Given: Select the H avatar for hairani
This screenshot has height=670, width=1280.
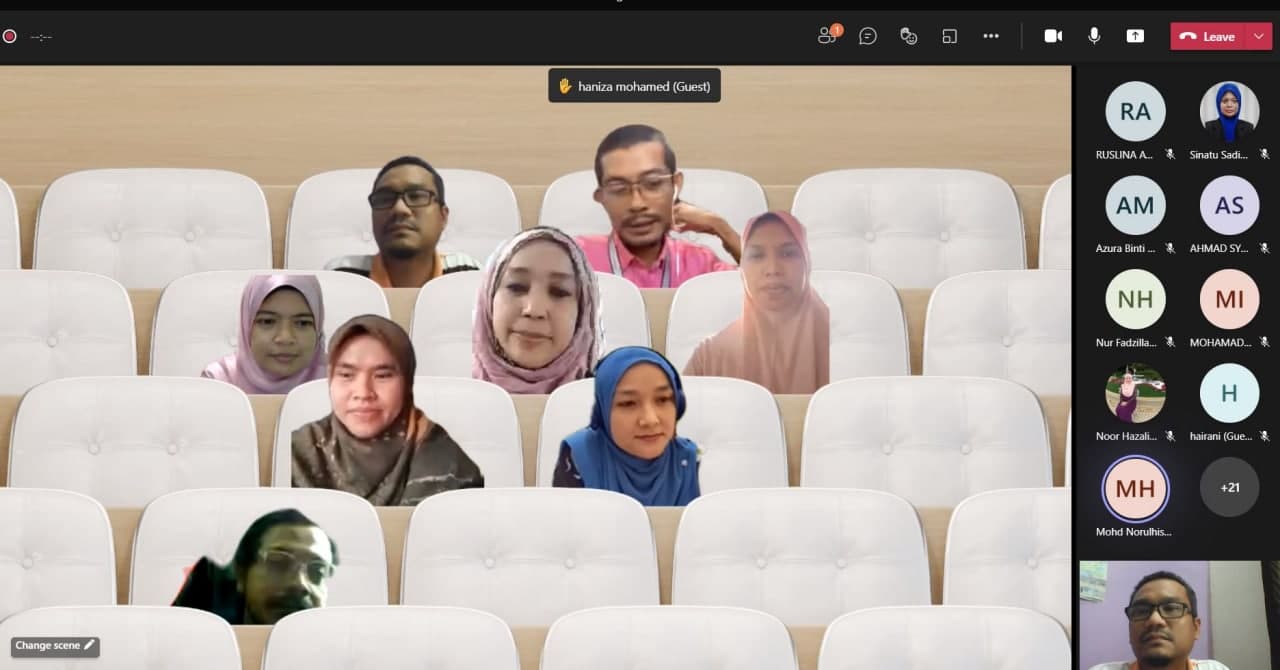Looking at the screenshot, I should coord(1229,393).
